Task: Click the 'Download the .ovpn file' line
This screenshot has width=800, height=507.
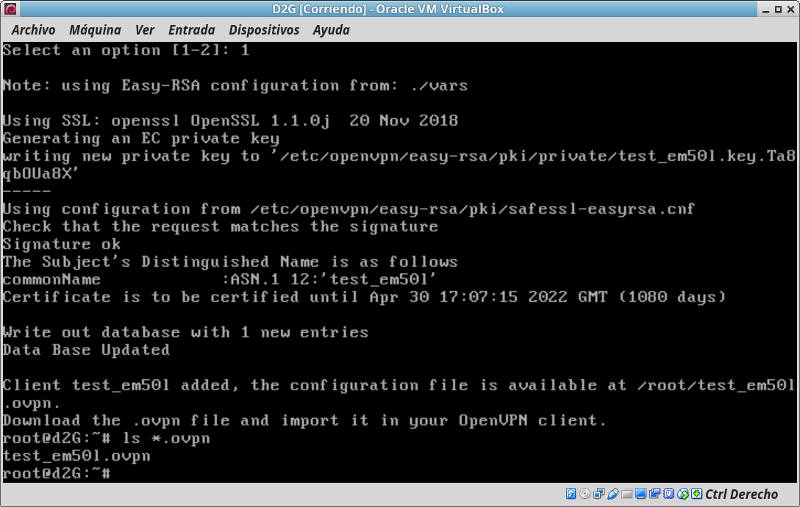Action: [x=304, y=421]
